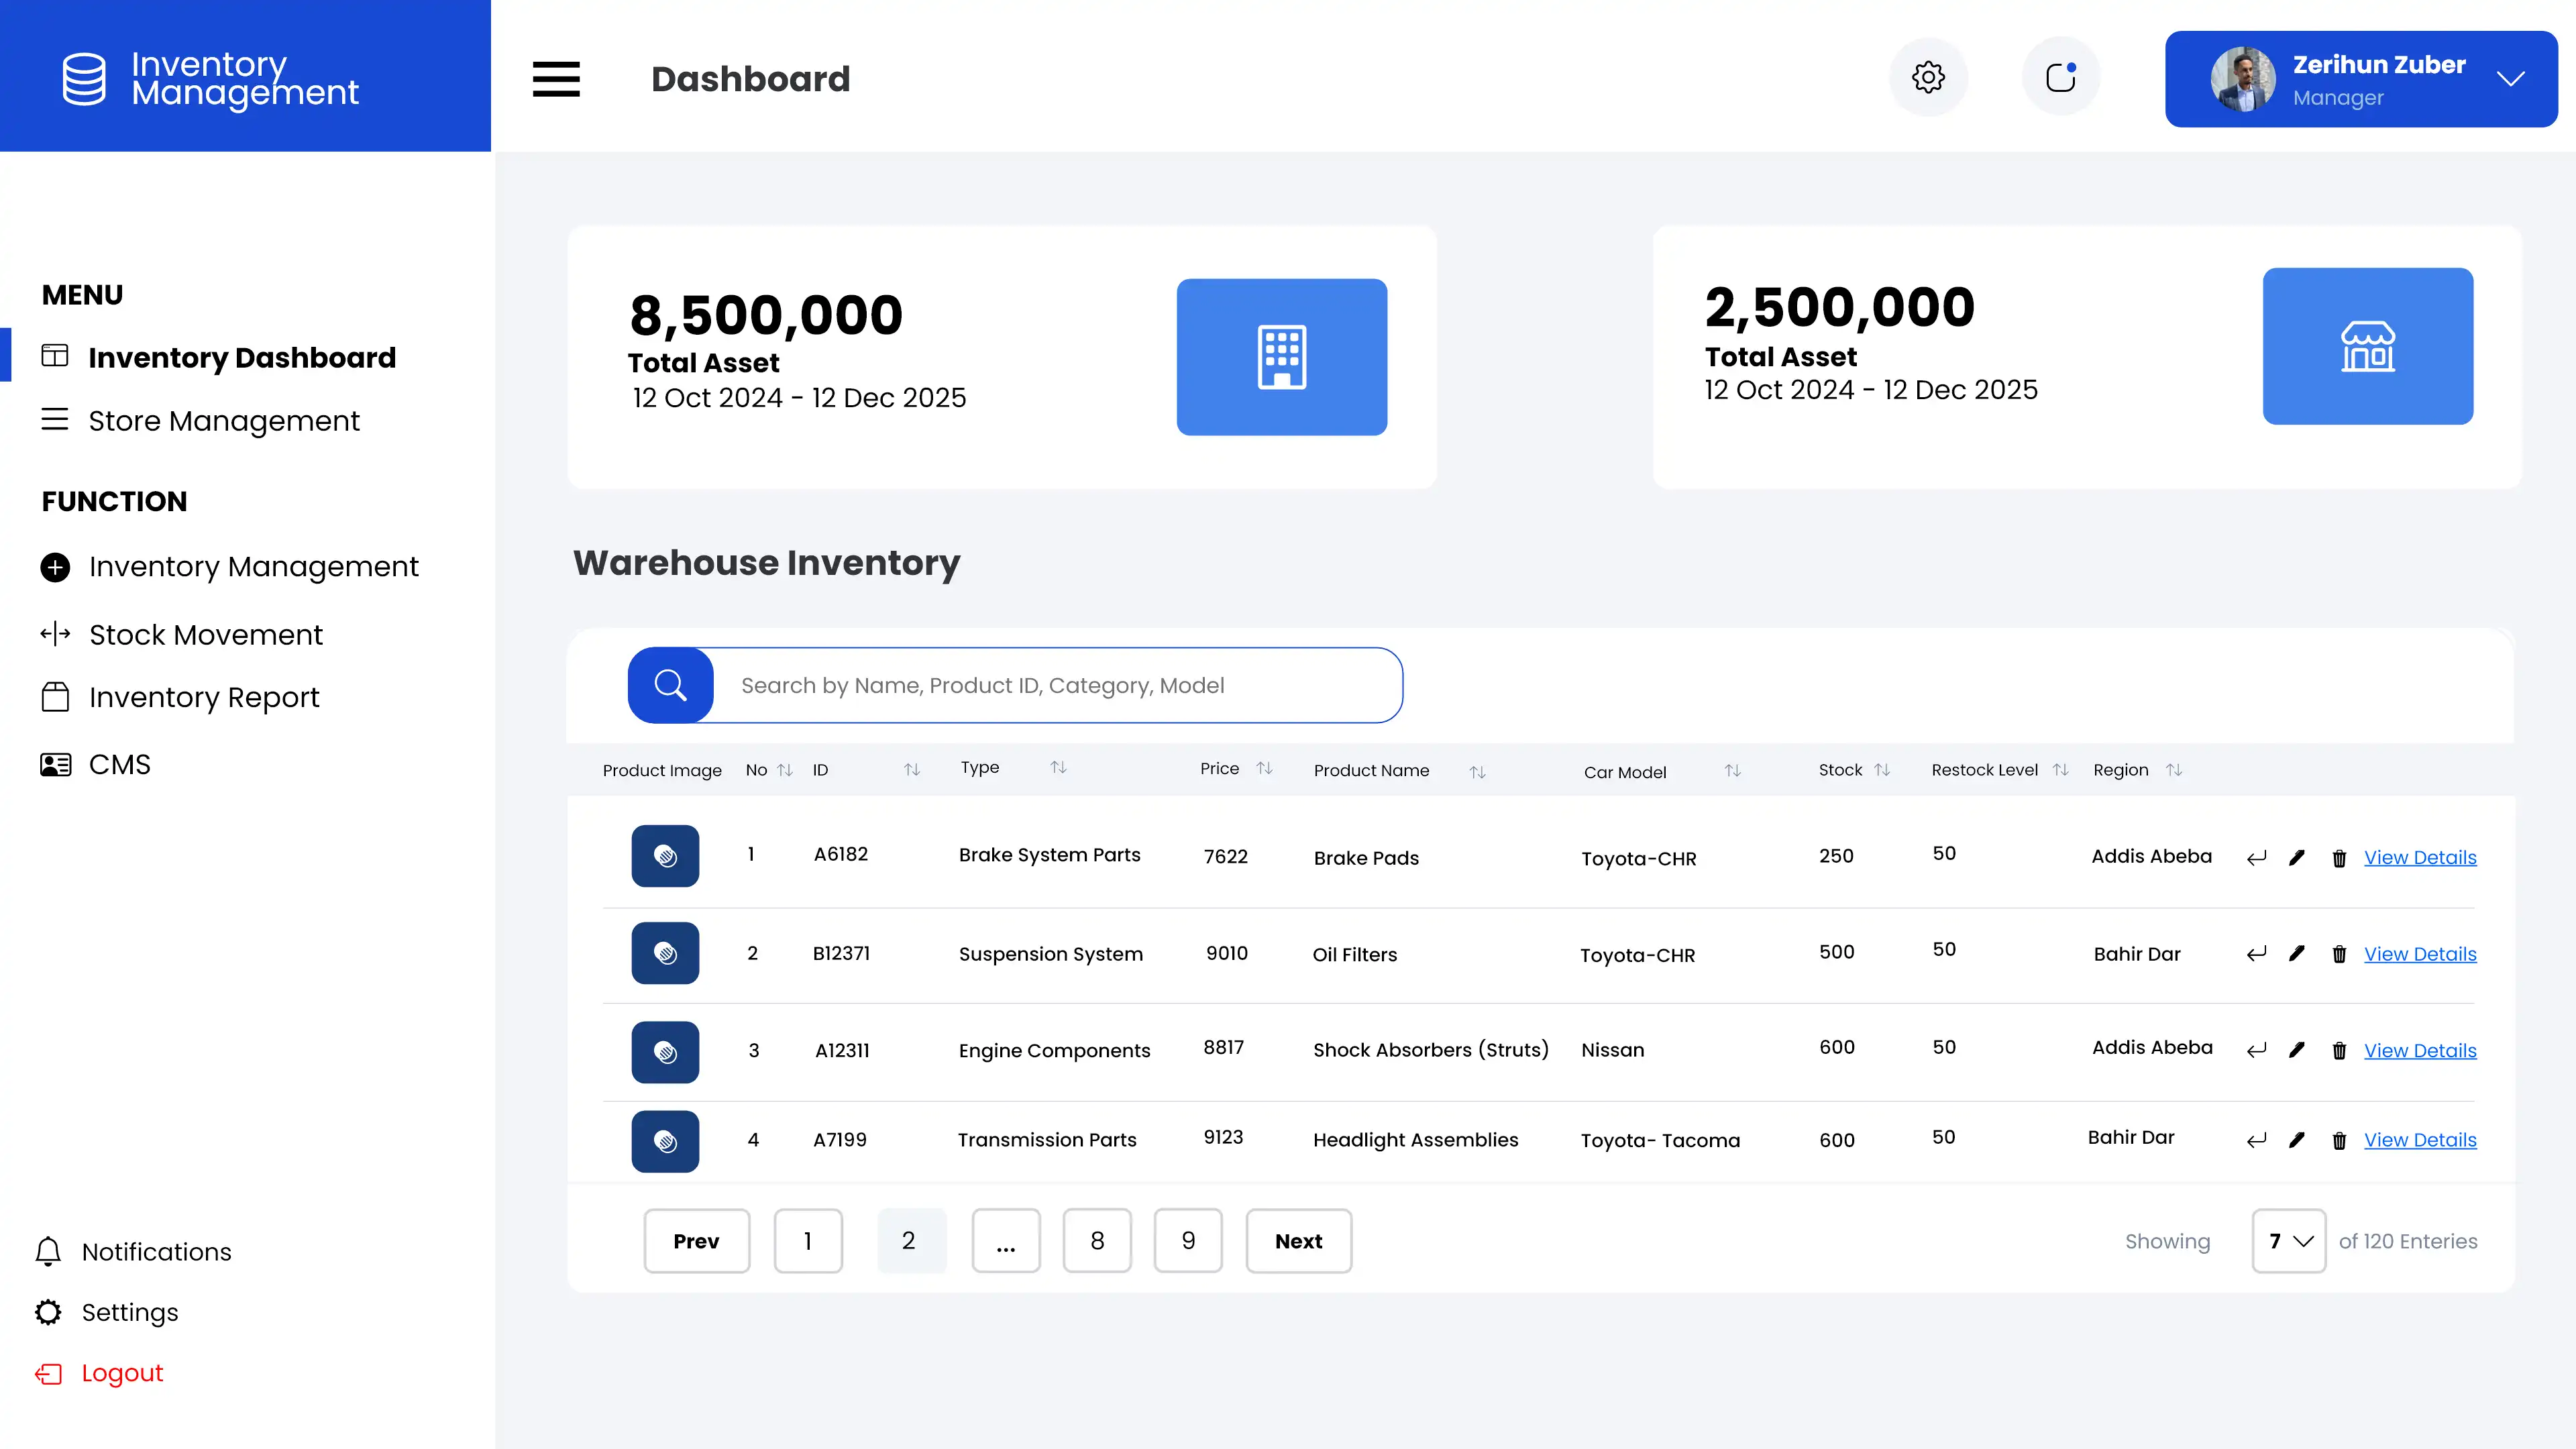Delete Brake Pads row with trash icon
Screen dimensions: 2576x1449
(x=2339, y=858)
